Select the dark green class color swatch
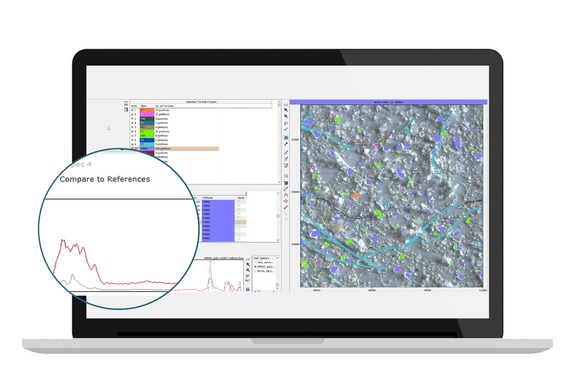 [x=147, y=119]
